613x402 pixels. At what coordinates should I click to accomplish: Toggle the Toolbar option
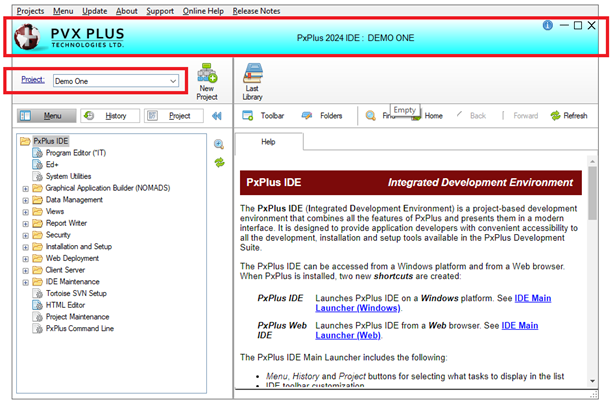(264, 116)
